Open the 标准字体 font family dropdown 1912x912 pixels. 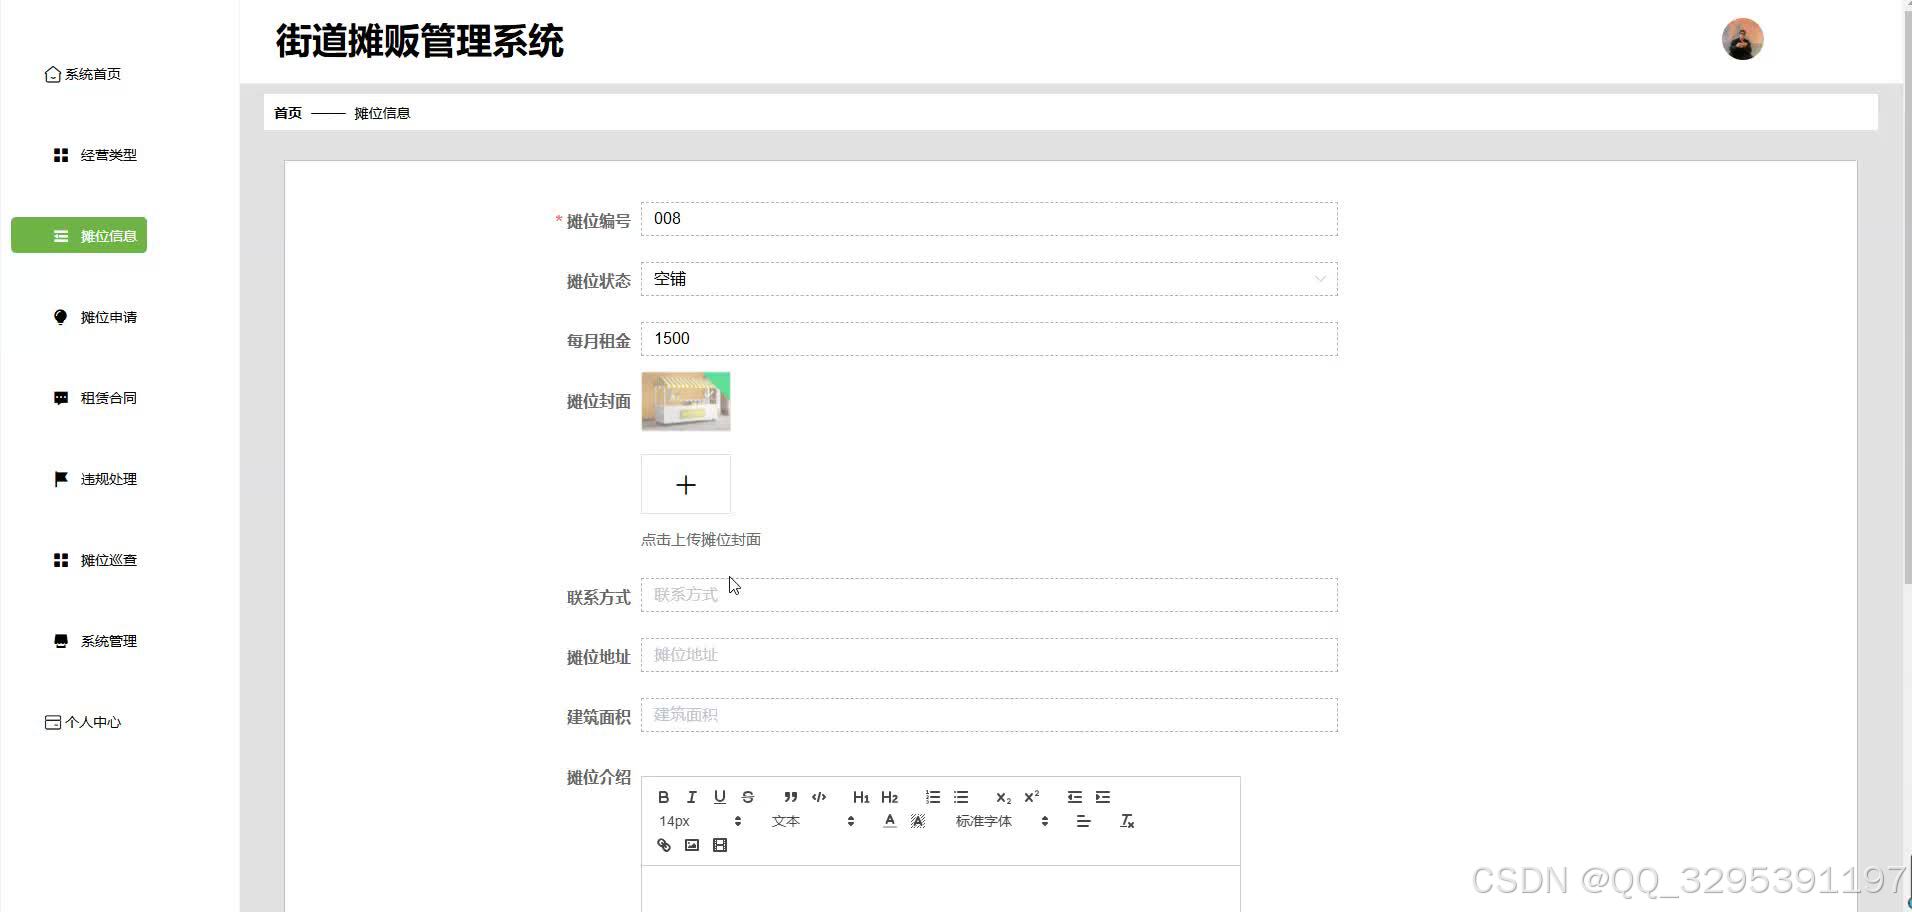click(x=995, y=820)
